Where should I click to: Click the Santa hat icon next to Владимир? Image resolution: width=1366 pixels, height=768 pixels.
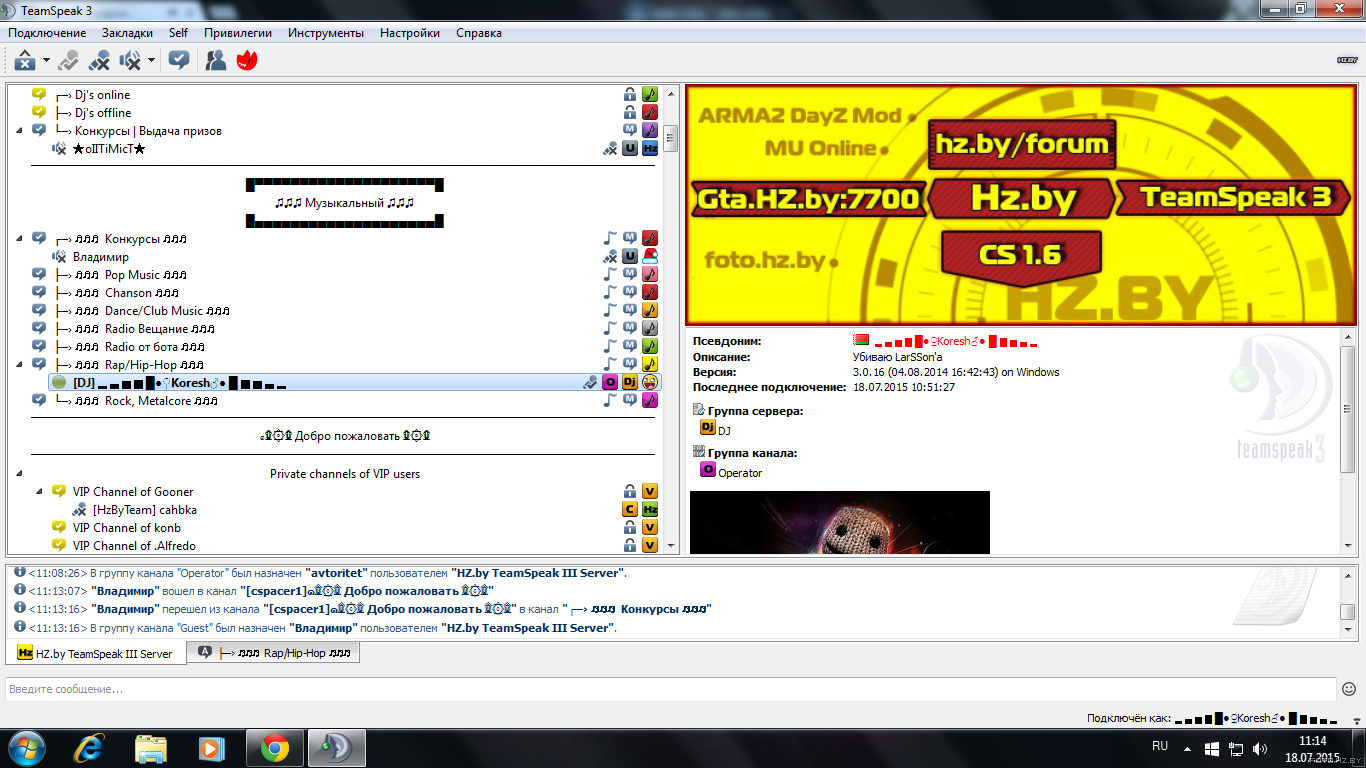(x=650, y=257)
